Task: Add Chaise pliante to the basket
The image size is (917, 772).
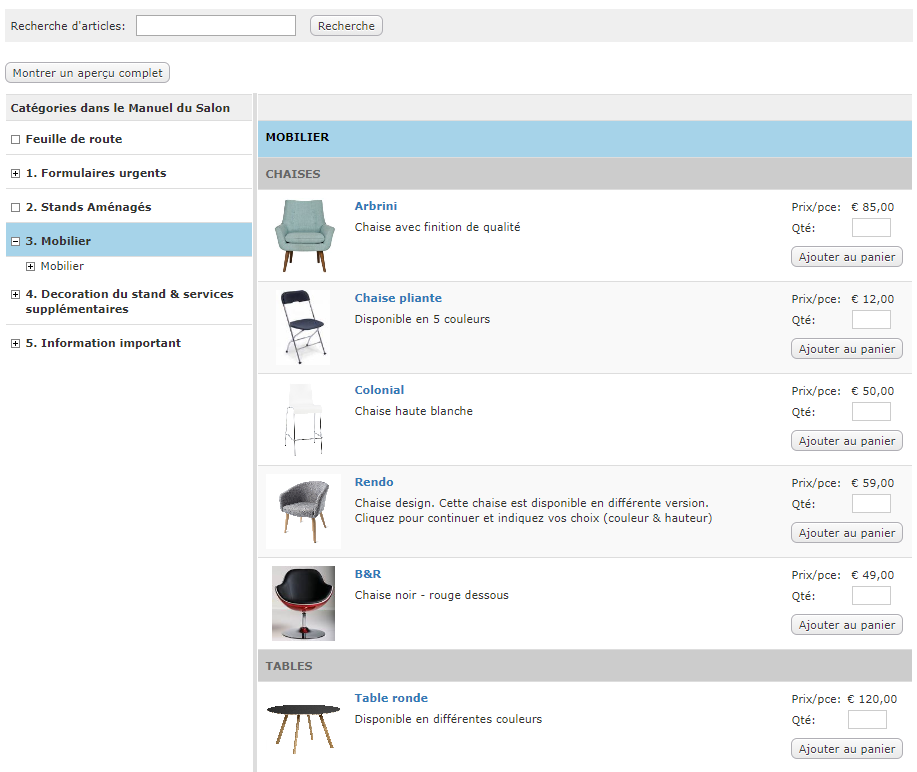Action: (847, 349)
